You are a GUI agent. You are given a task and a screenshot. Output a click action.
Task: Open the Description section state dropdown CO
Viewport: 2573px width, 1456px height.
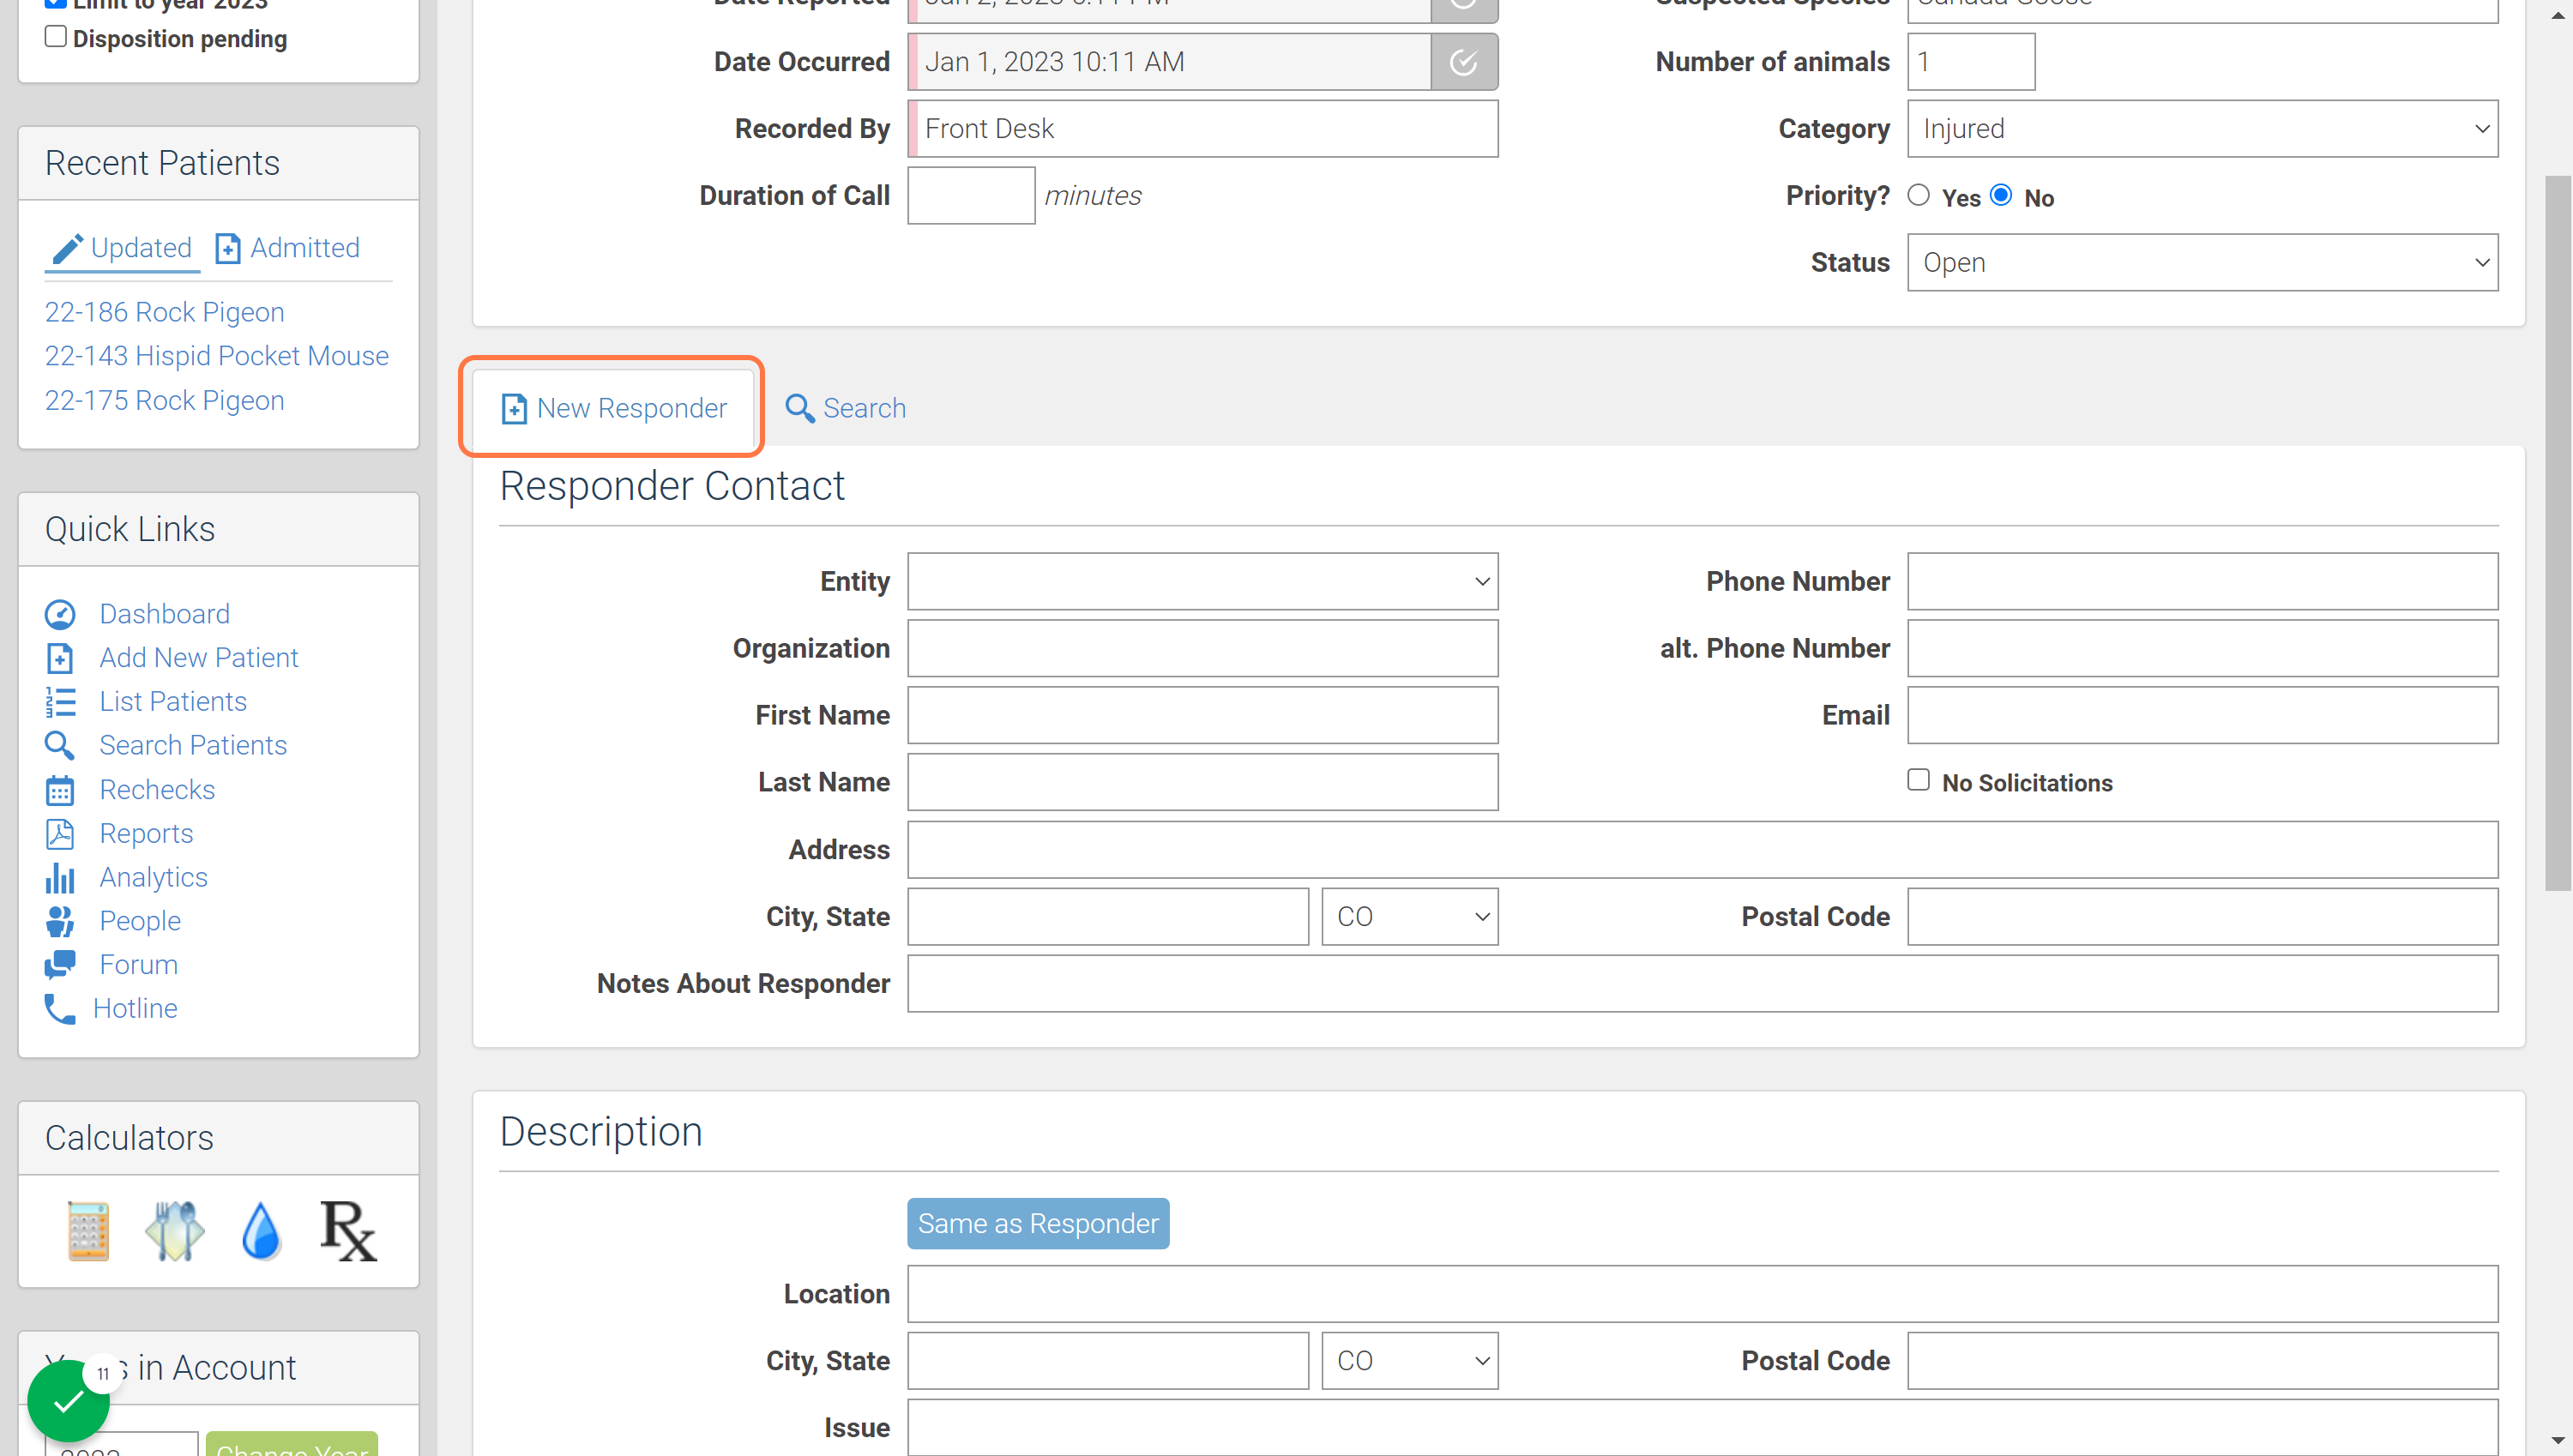(x=1410, y=1361)
